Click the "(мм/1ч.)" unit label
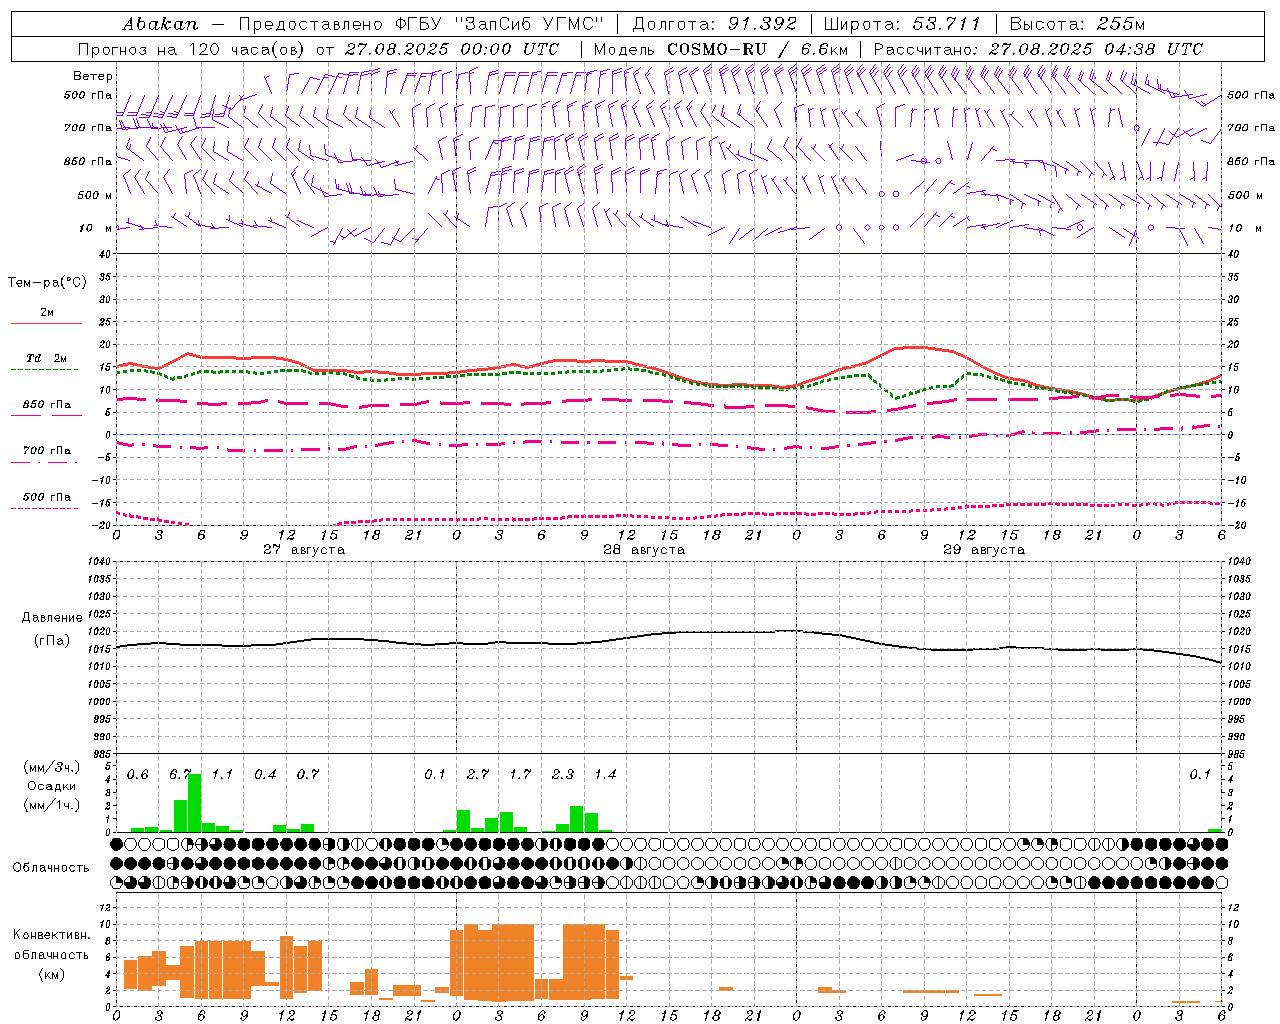Image resolution: width=1280 pixels, height=1024 pixels. point(52,805)
